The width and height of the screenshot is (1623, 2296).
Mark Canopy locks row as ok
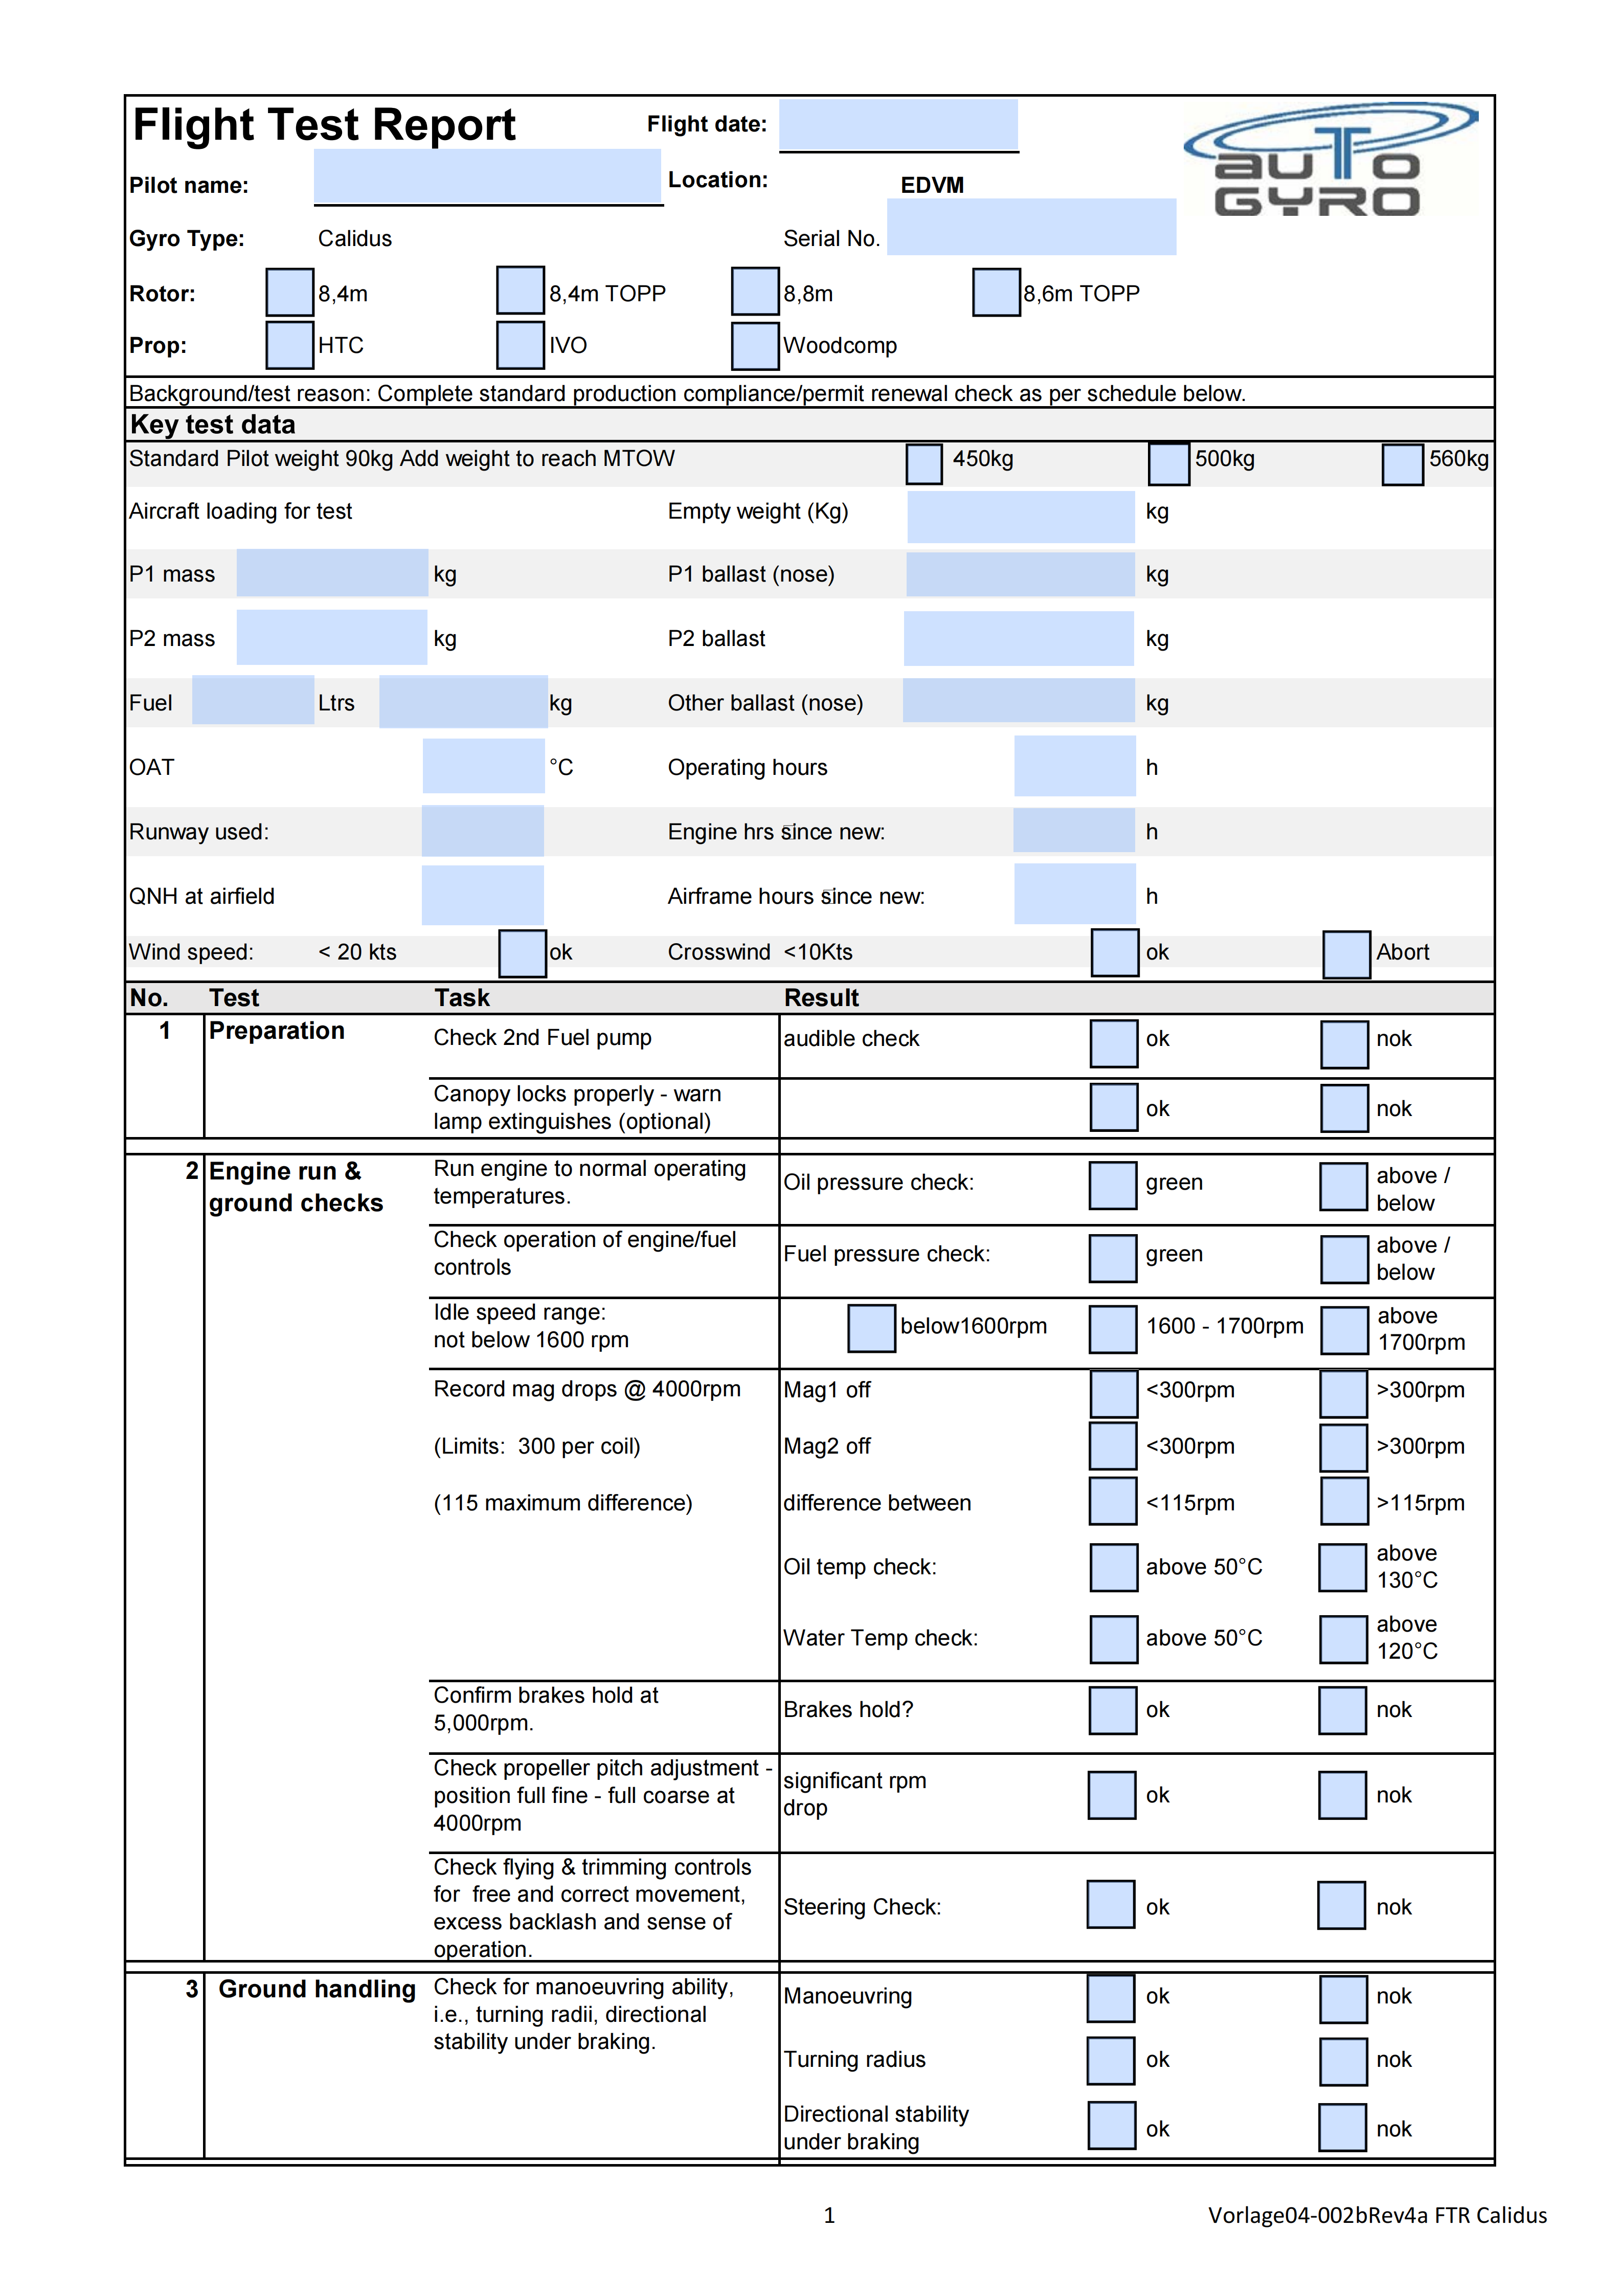1114,1107
